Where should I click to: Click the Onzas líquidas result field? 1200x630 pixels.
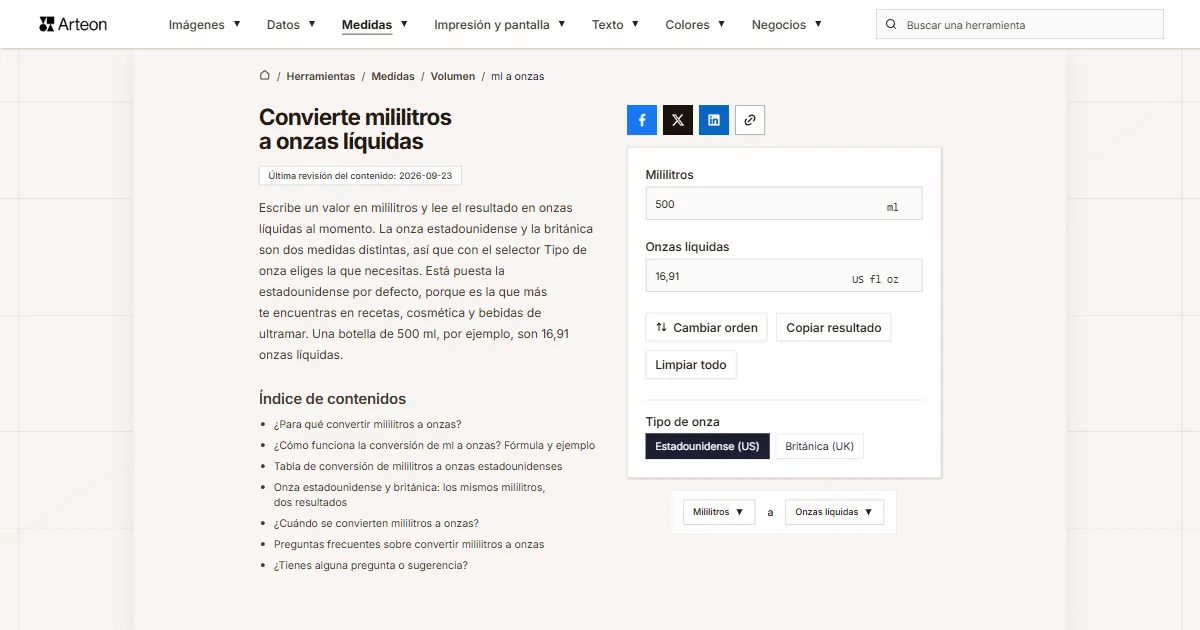[784, 276]
